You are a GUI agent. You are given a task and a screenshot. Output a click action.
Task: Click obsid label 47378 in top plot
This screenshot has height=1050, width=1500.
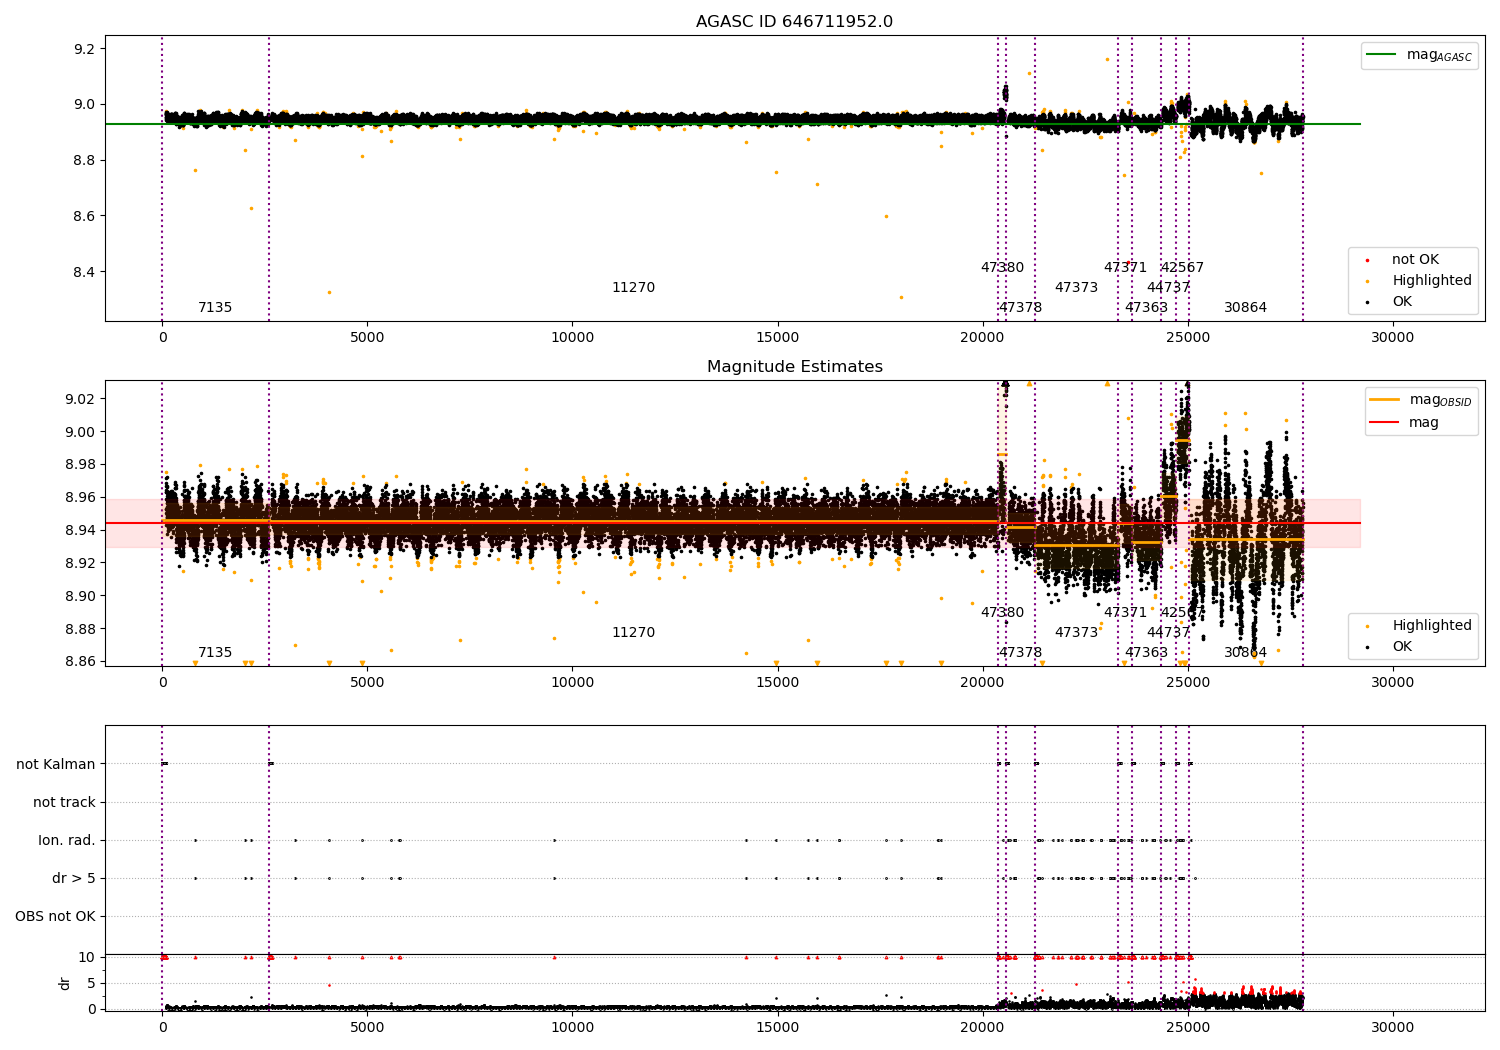pyautogui.click(x=1020, y=308)
